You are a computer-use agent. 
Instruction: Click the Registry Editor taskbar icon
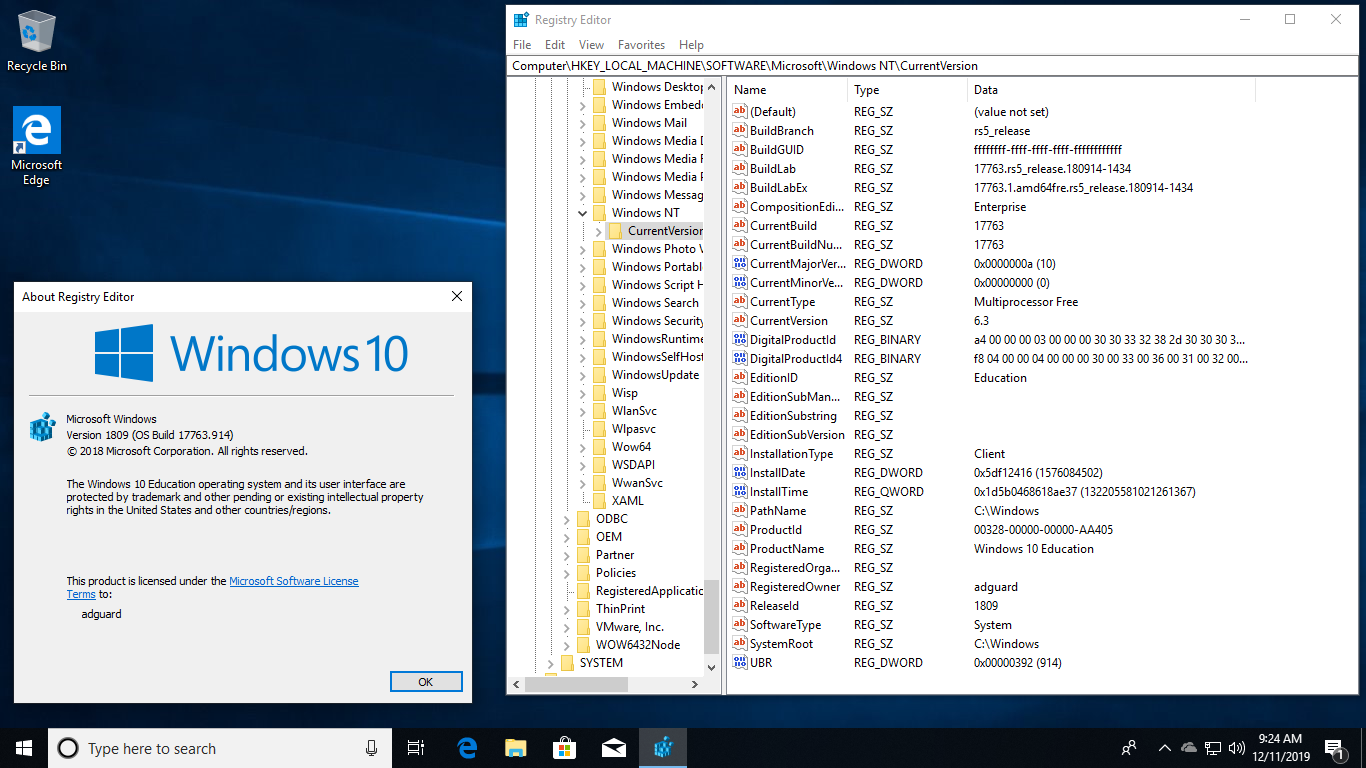click(x=663, y=748)
